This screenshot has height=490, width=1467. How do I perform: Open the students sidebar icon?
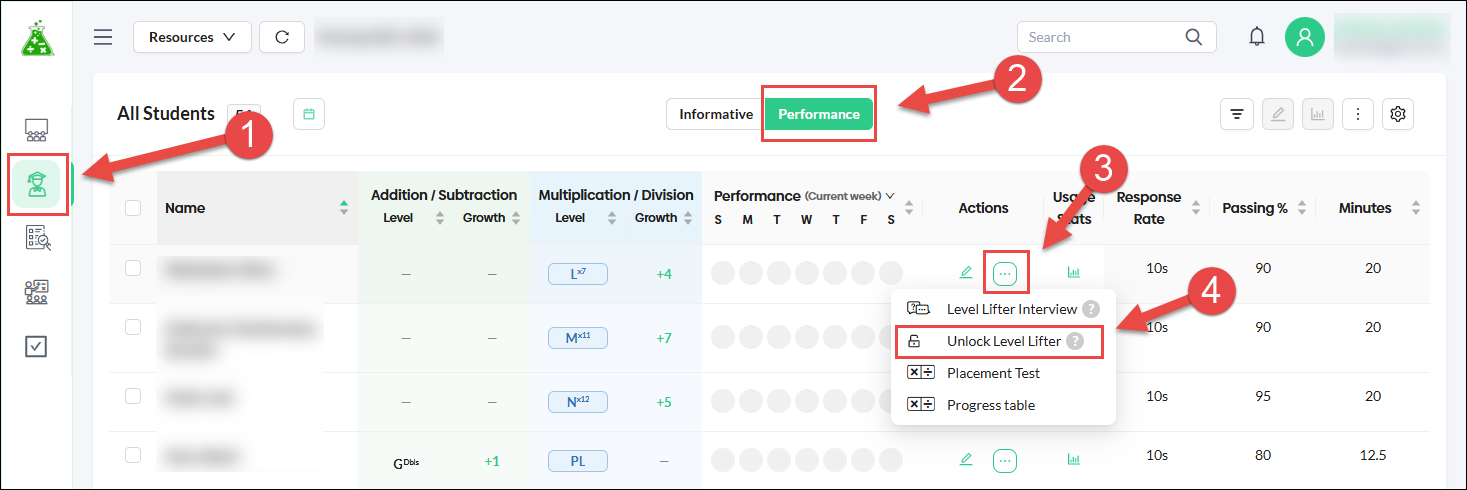38,184
